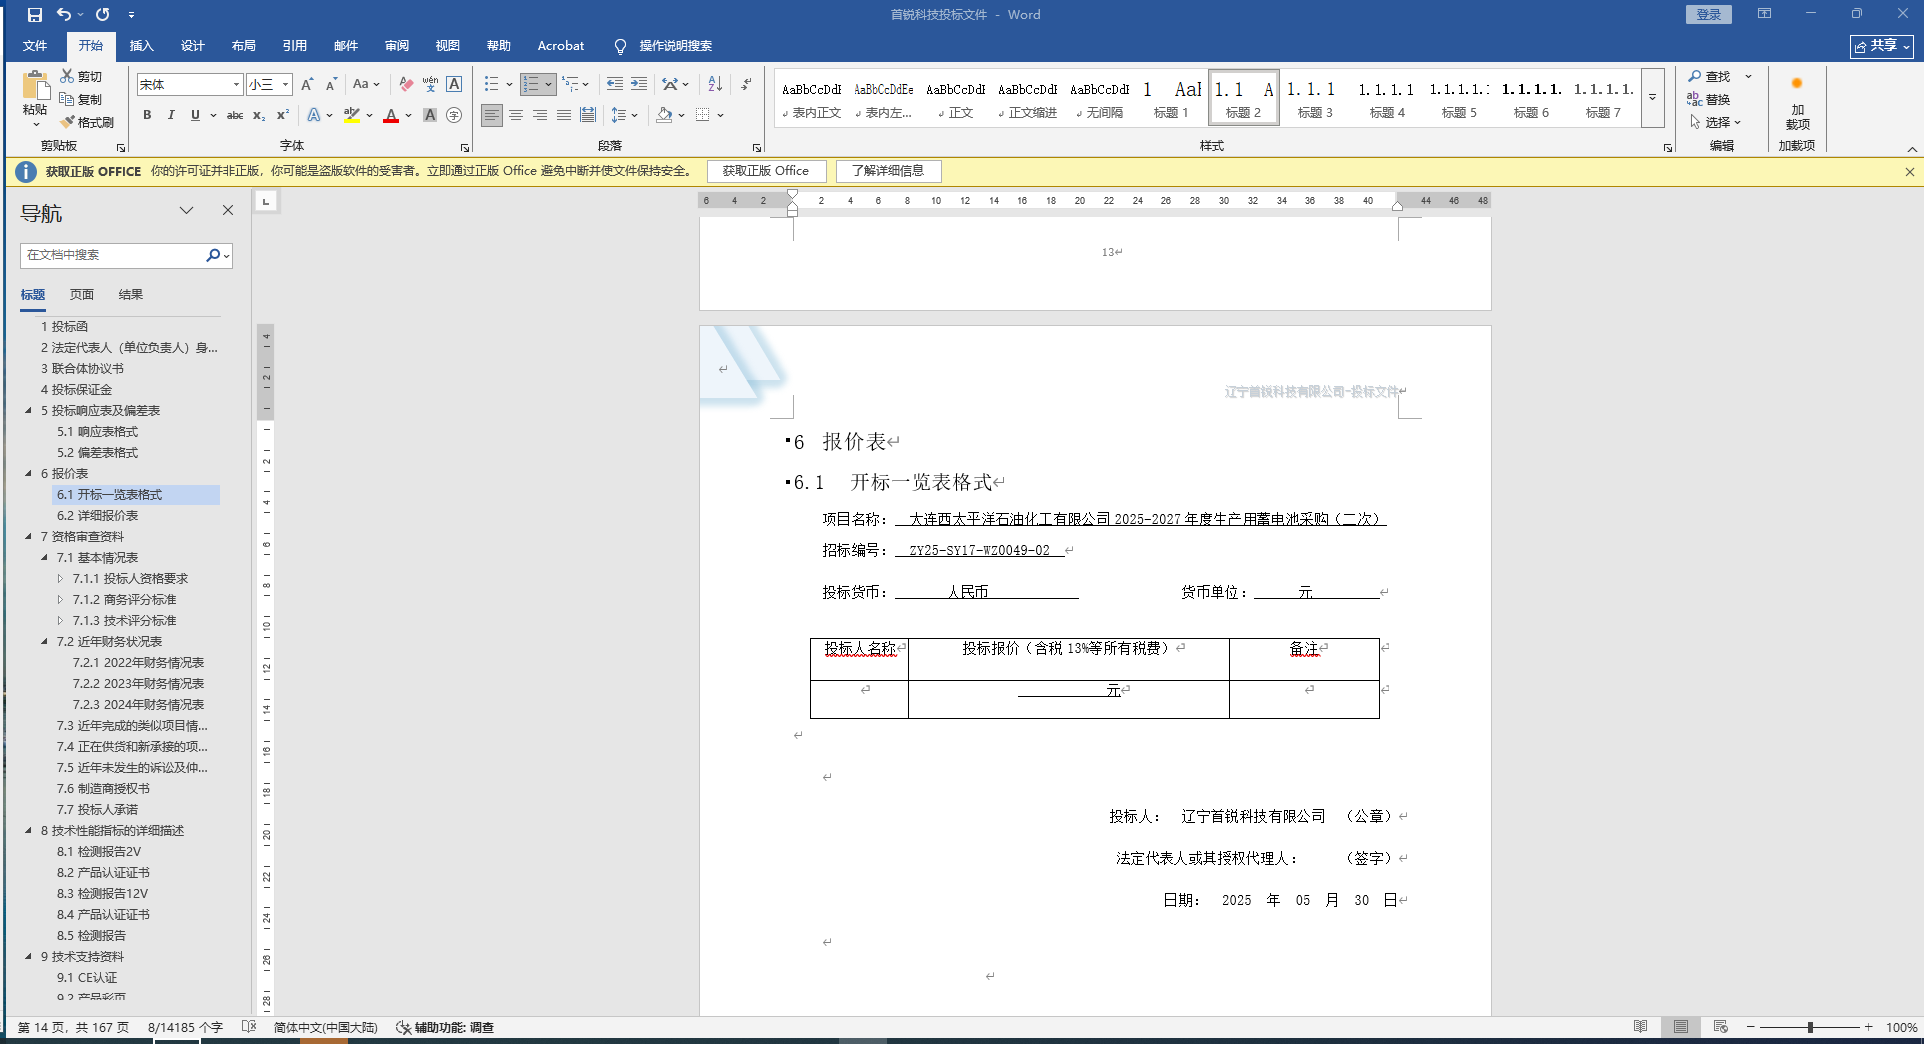Open the Select (选择) dropdown
The width and height of the screenshot is (1924, 1044).
[x=1716, y=122]
